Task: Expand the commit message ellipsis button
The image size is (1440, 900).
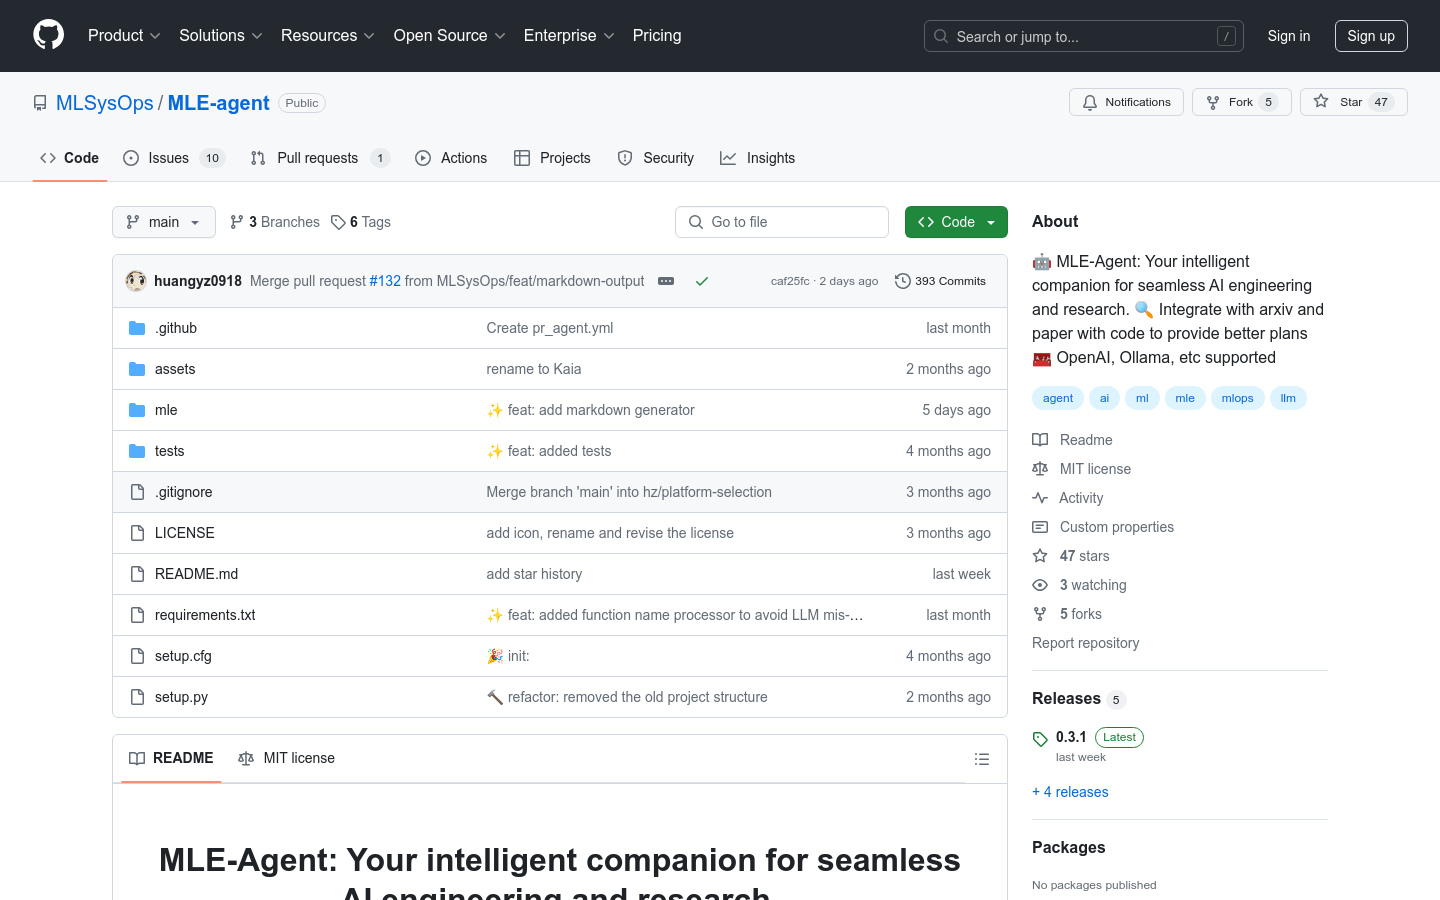Action: (666, 281)
